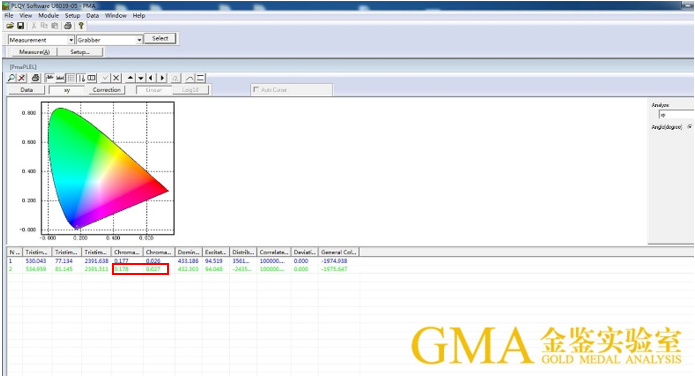
Task: Click the save floppy disk icon
Action: tap(20, 26)
